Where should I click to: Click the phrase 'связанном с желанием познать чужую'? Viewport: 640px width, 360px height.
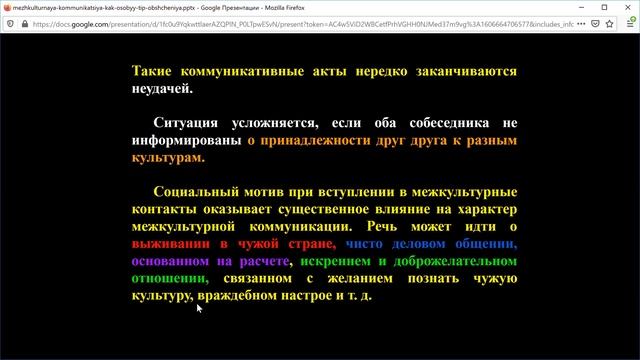pos(370,278)
